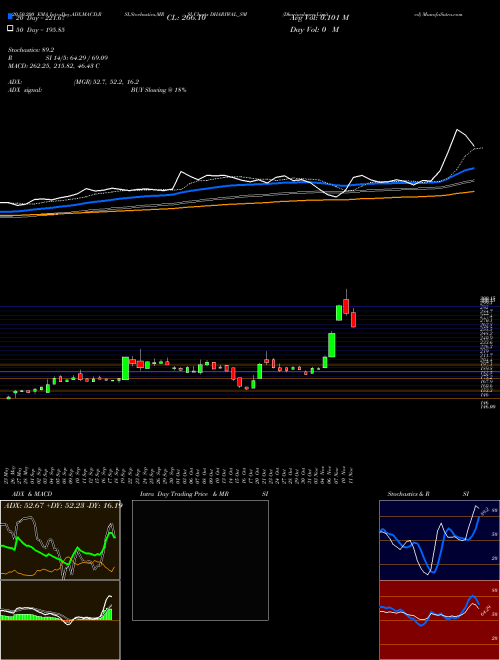Click the tall green candle below the peak
500x660 pixels.
pyautogui.click(x=332, y=345)
